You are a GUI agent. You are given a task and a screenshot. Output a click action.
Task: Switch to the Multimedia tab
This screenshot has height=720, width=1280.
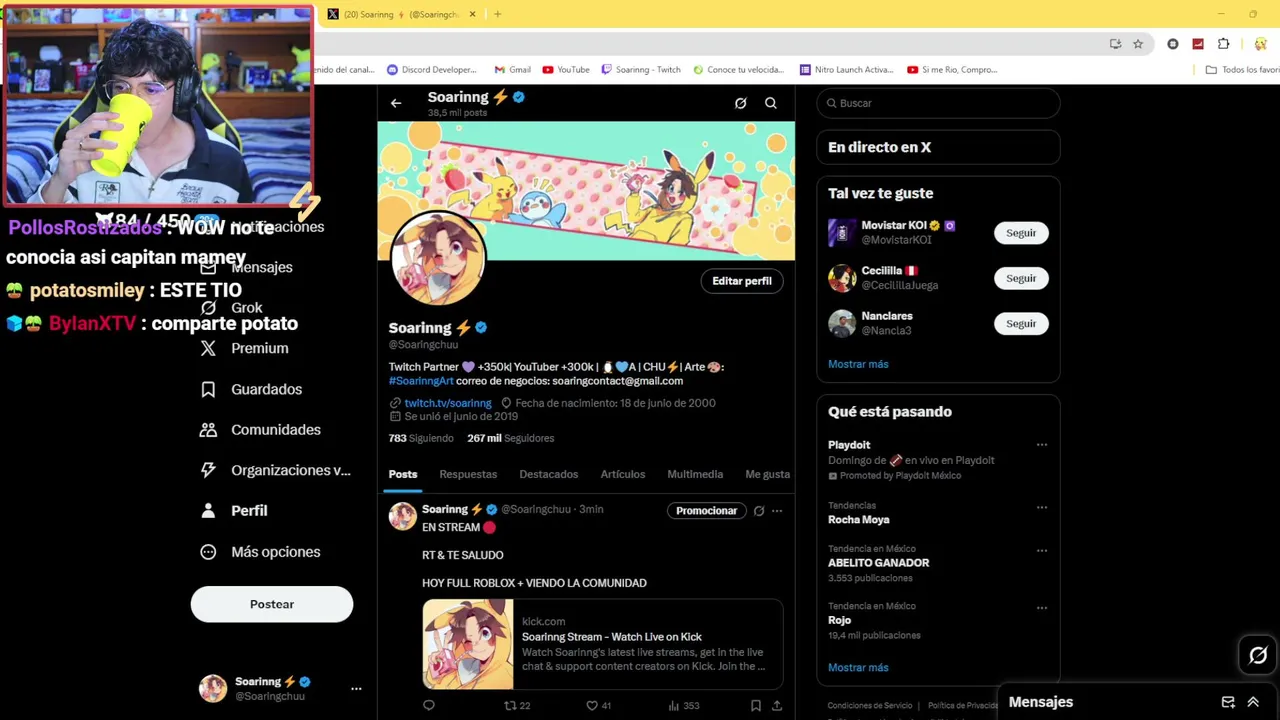[695, 474]
